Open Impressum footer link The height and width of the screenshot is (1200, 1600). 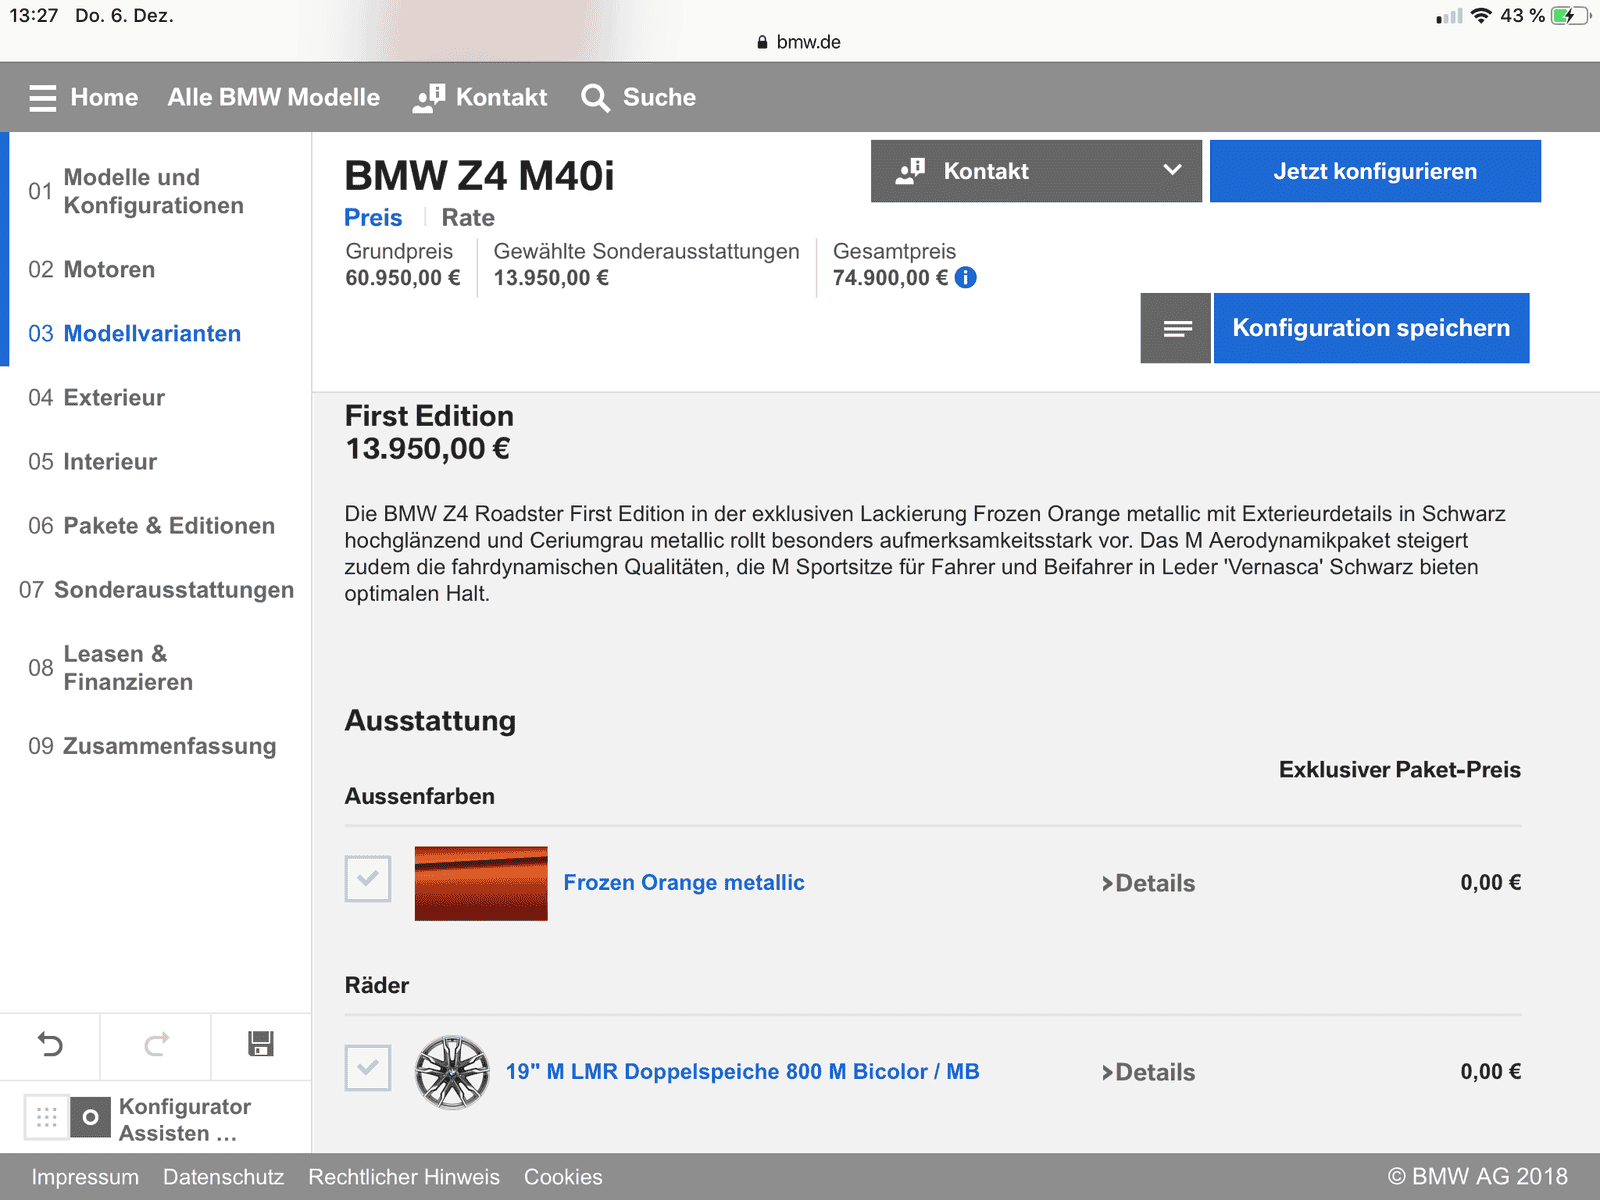tap(85, 1177)
